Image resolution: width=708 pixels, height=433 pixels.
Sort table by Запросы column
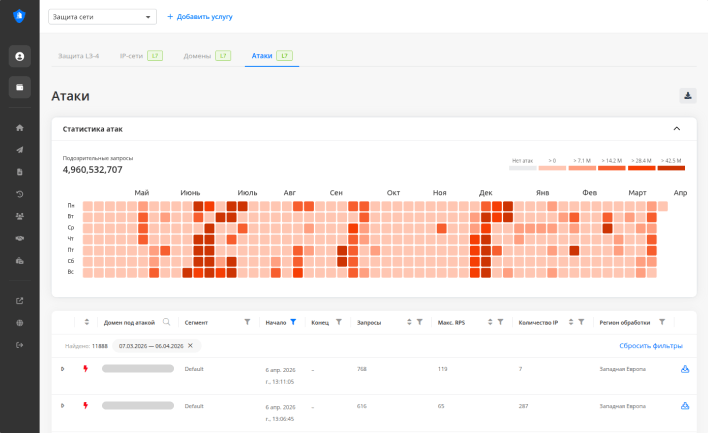(408, 322)
